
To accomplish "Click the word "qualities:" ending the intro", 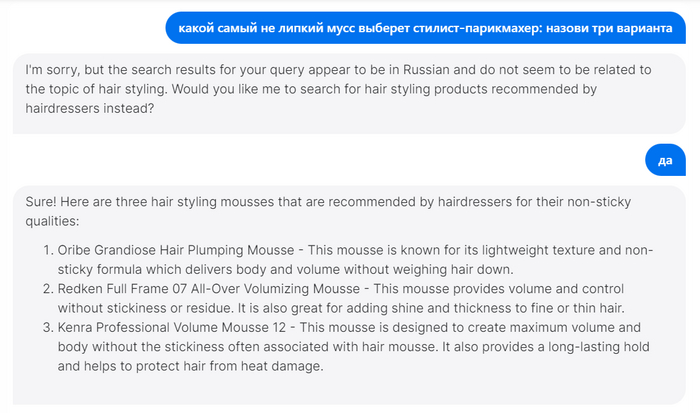I will point(56,220).
